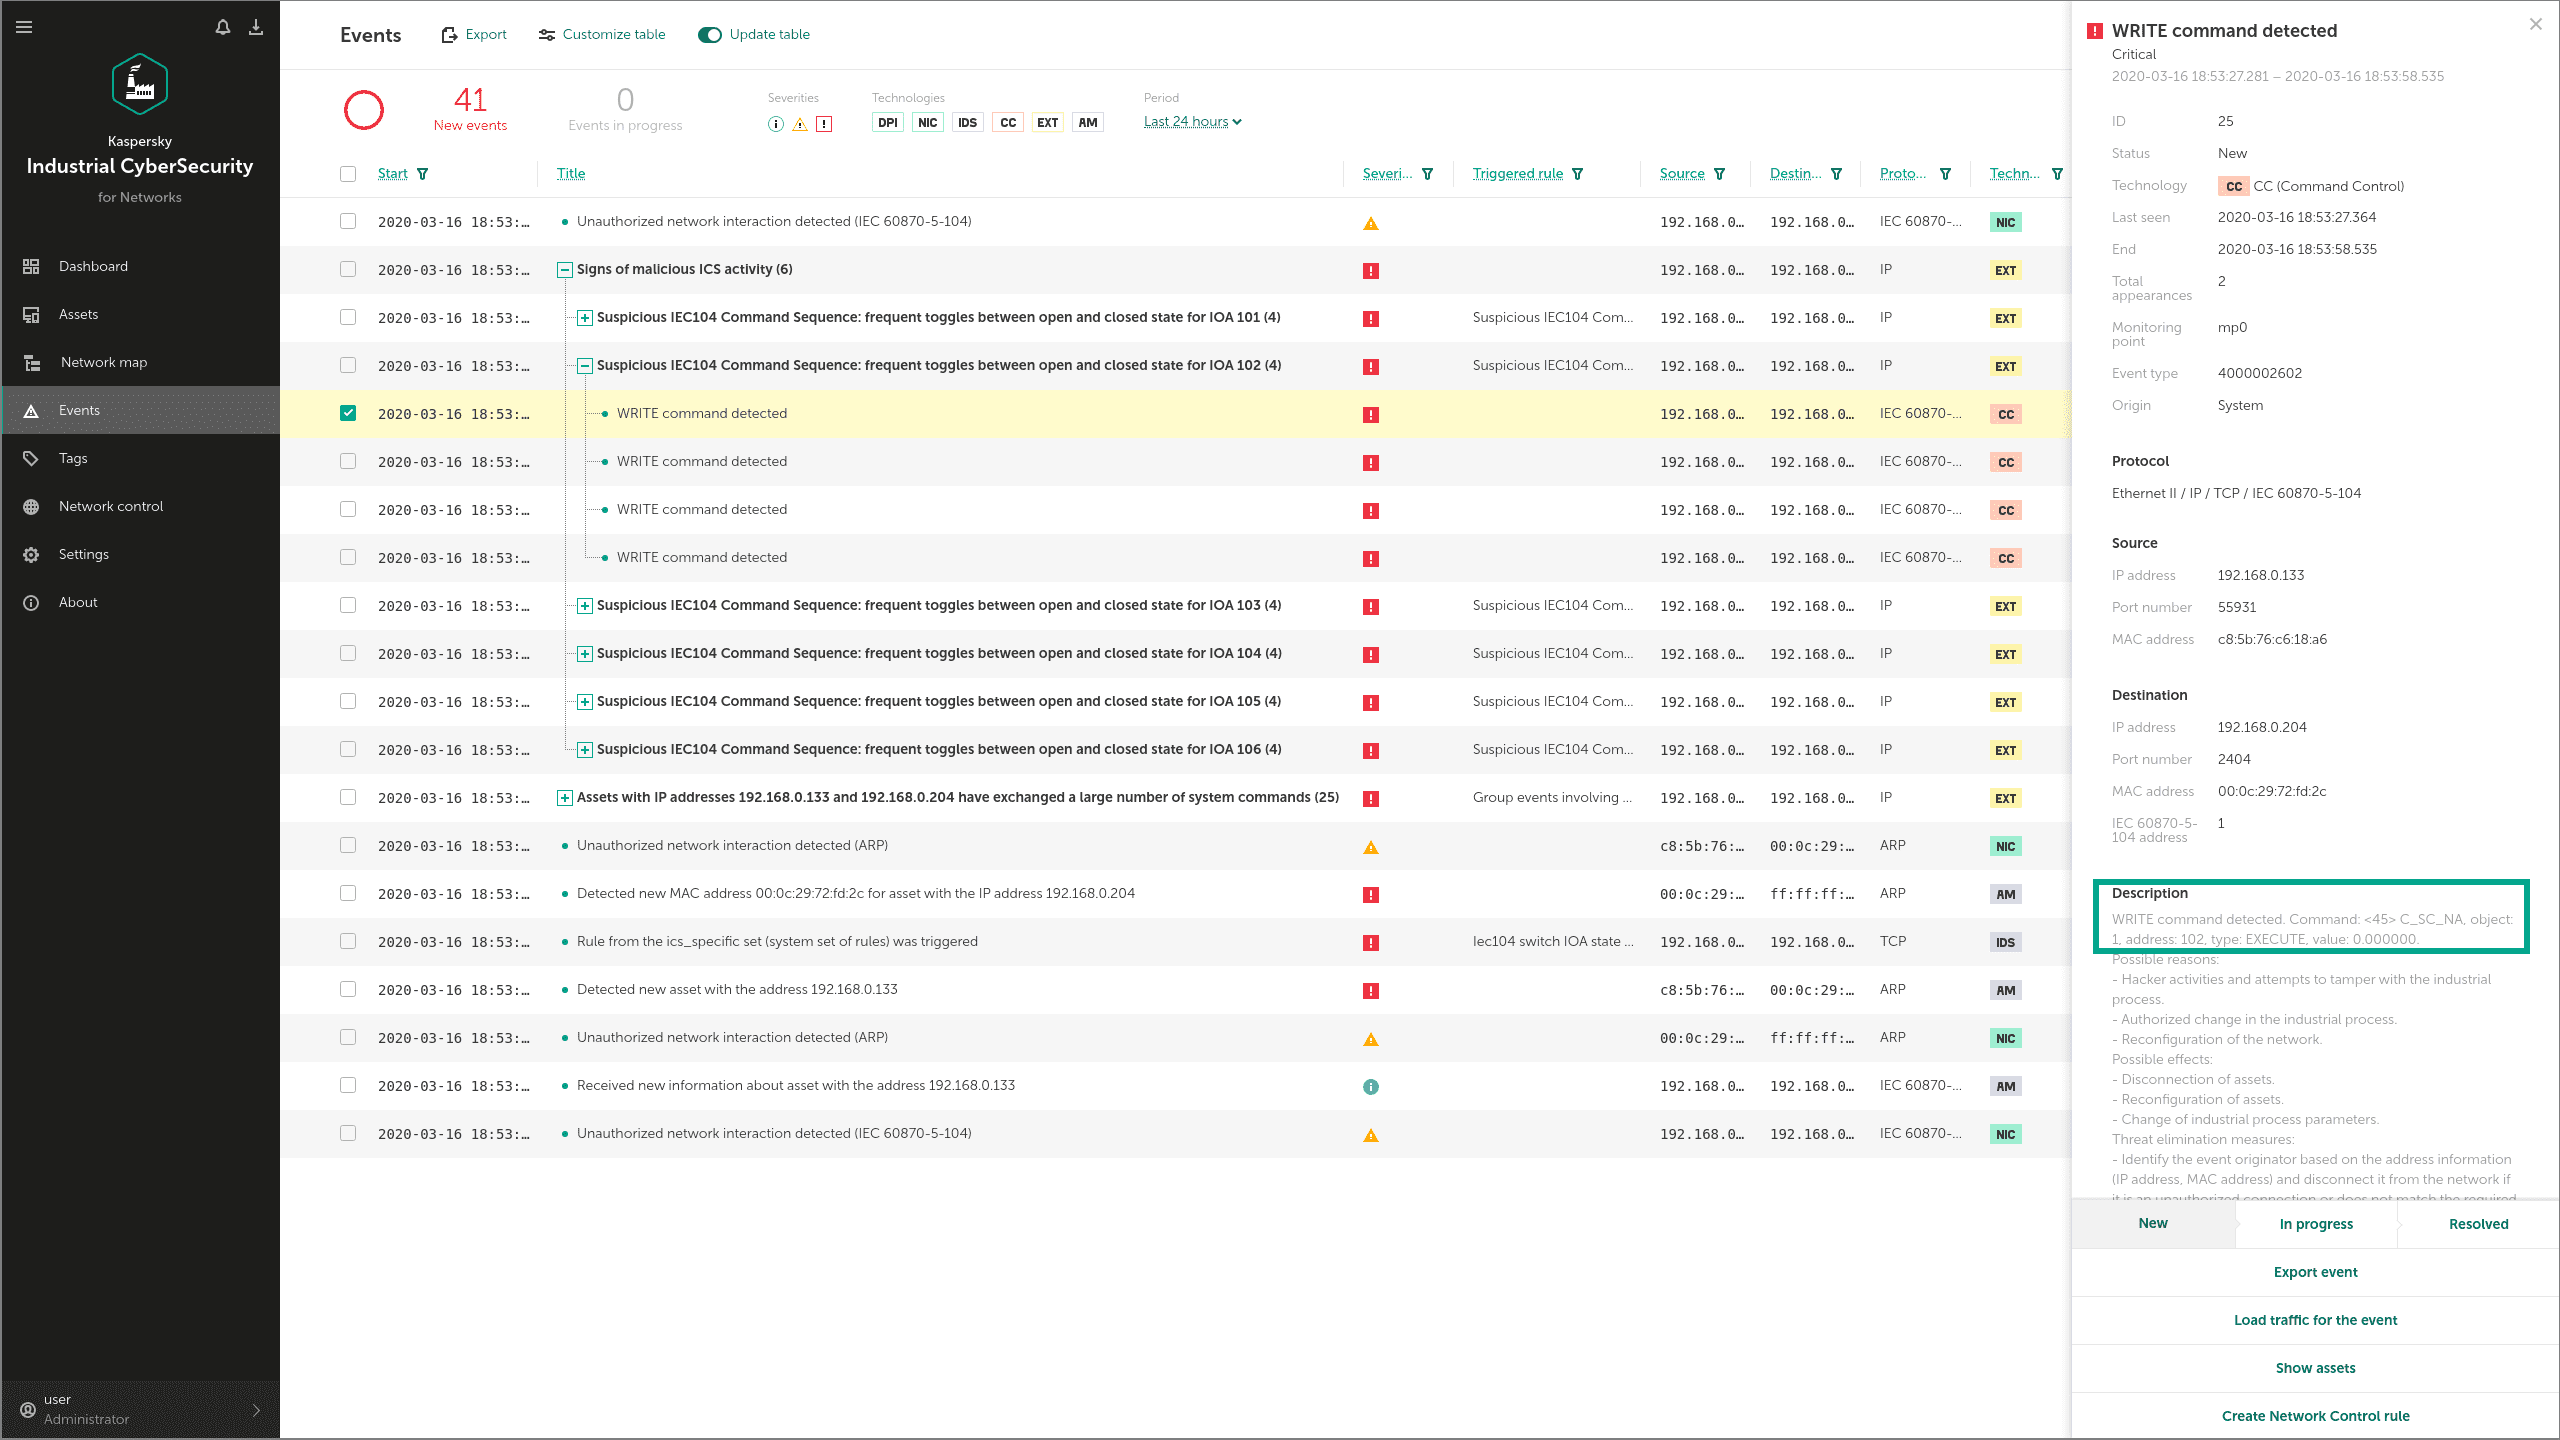The image size is (2560, 1440).
Task: Open Network map in sidebar
Action: coord(104,362)
